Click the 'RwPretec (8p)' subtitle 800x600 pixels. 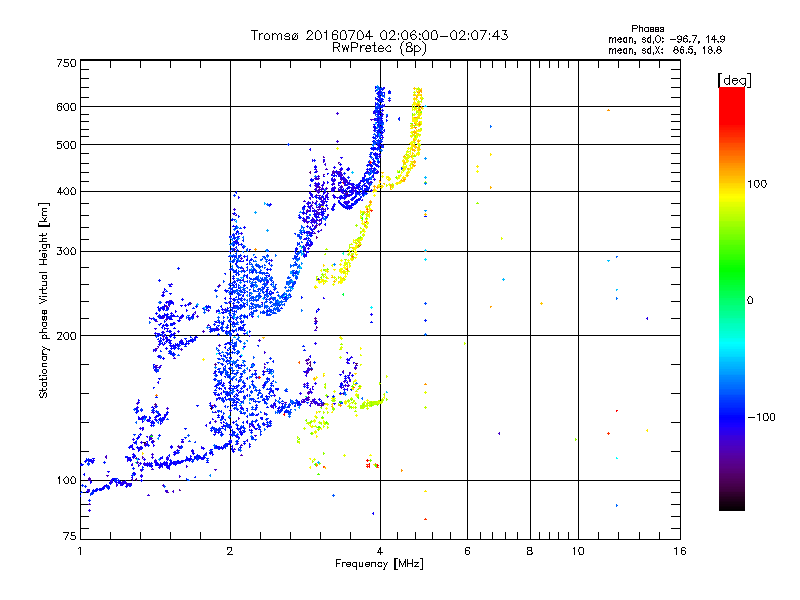pyautogui.click(x=379, y=48)
